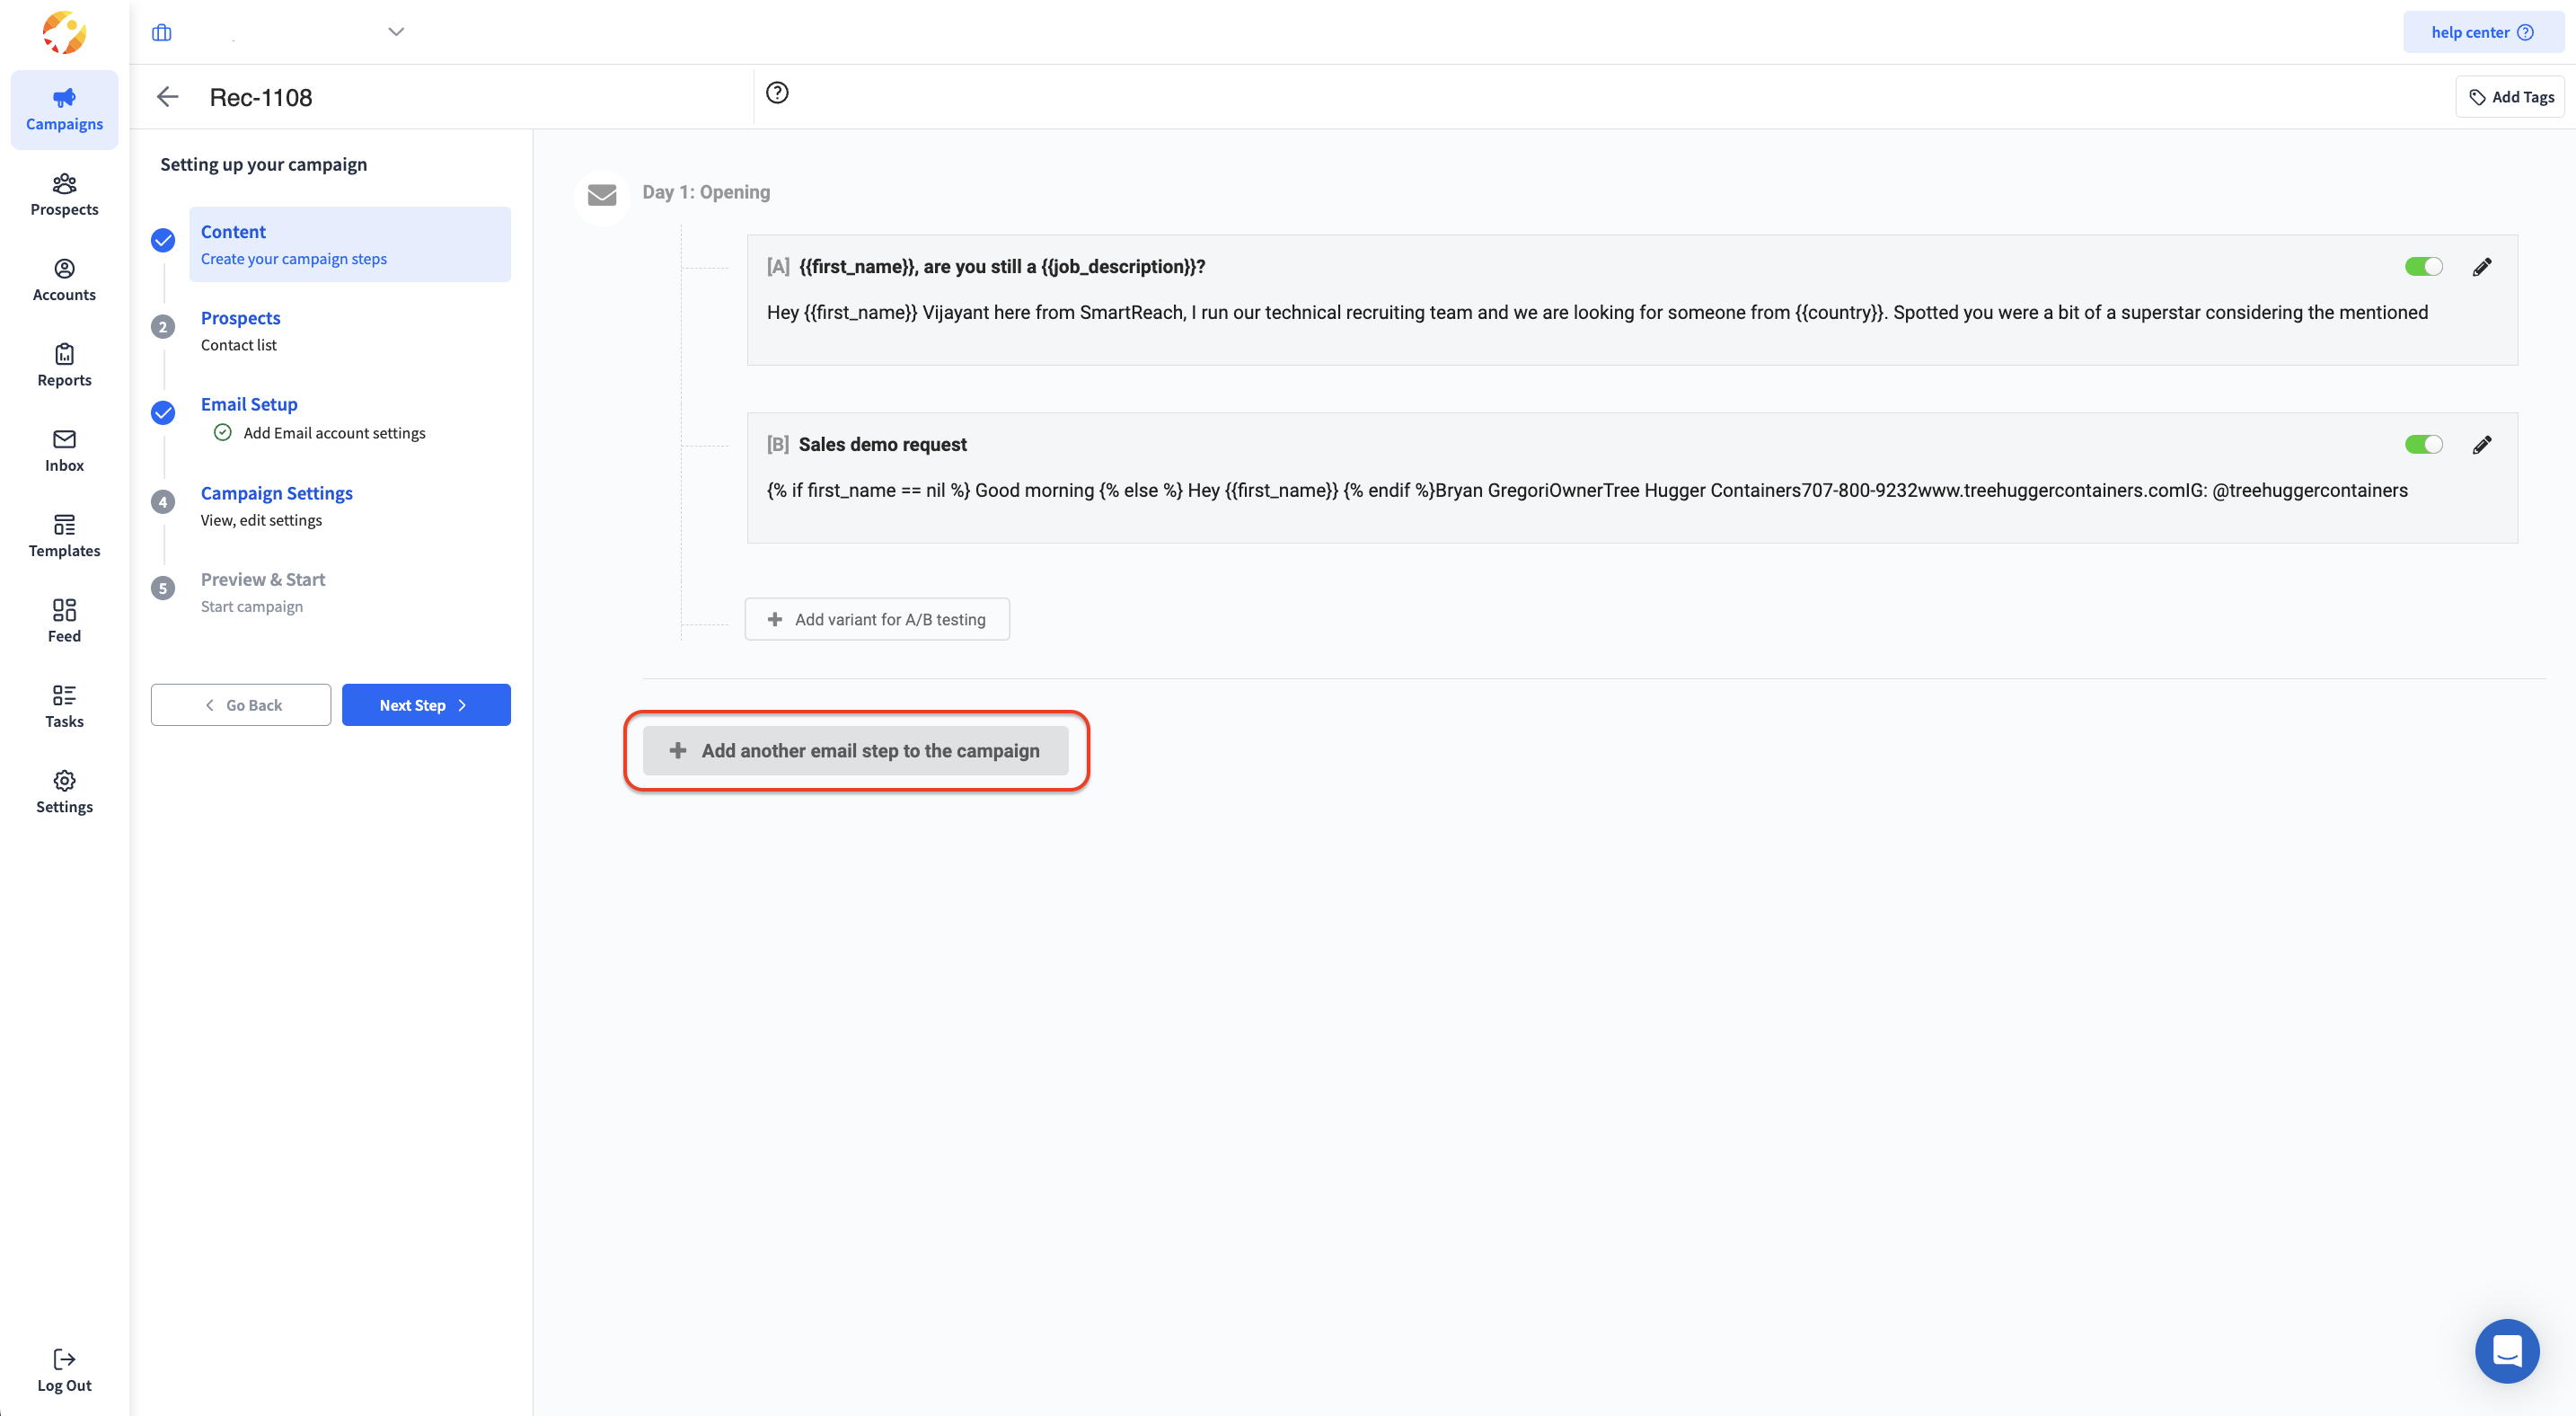Click the back arrow beside Rec-1108
Screen dimensions: 2576x1416
(167, 97)
